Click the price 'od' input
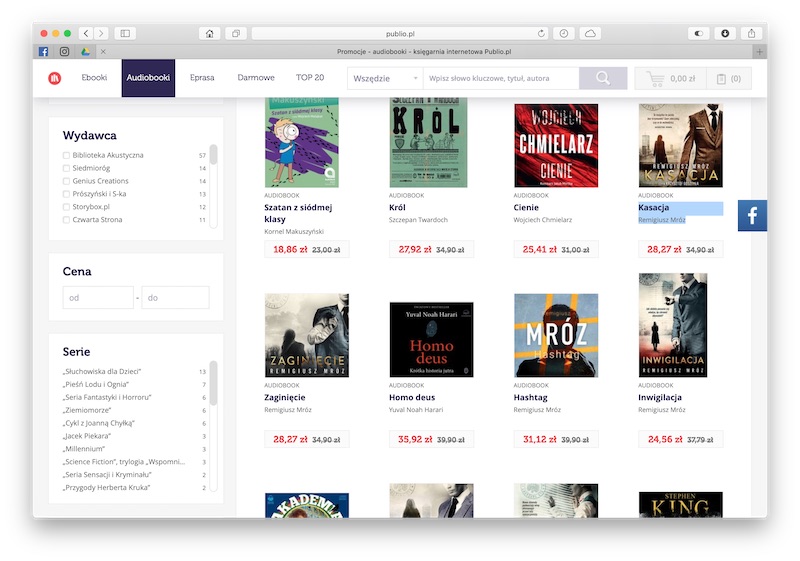Screen dimensions: 800x561 coord(98,297)
